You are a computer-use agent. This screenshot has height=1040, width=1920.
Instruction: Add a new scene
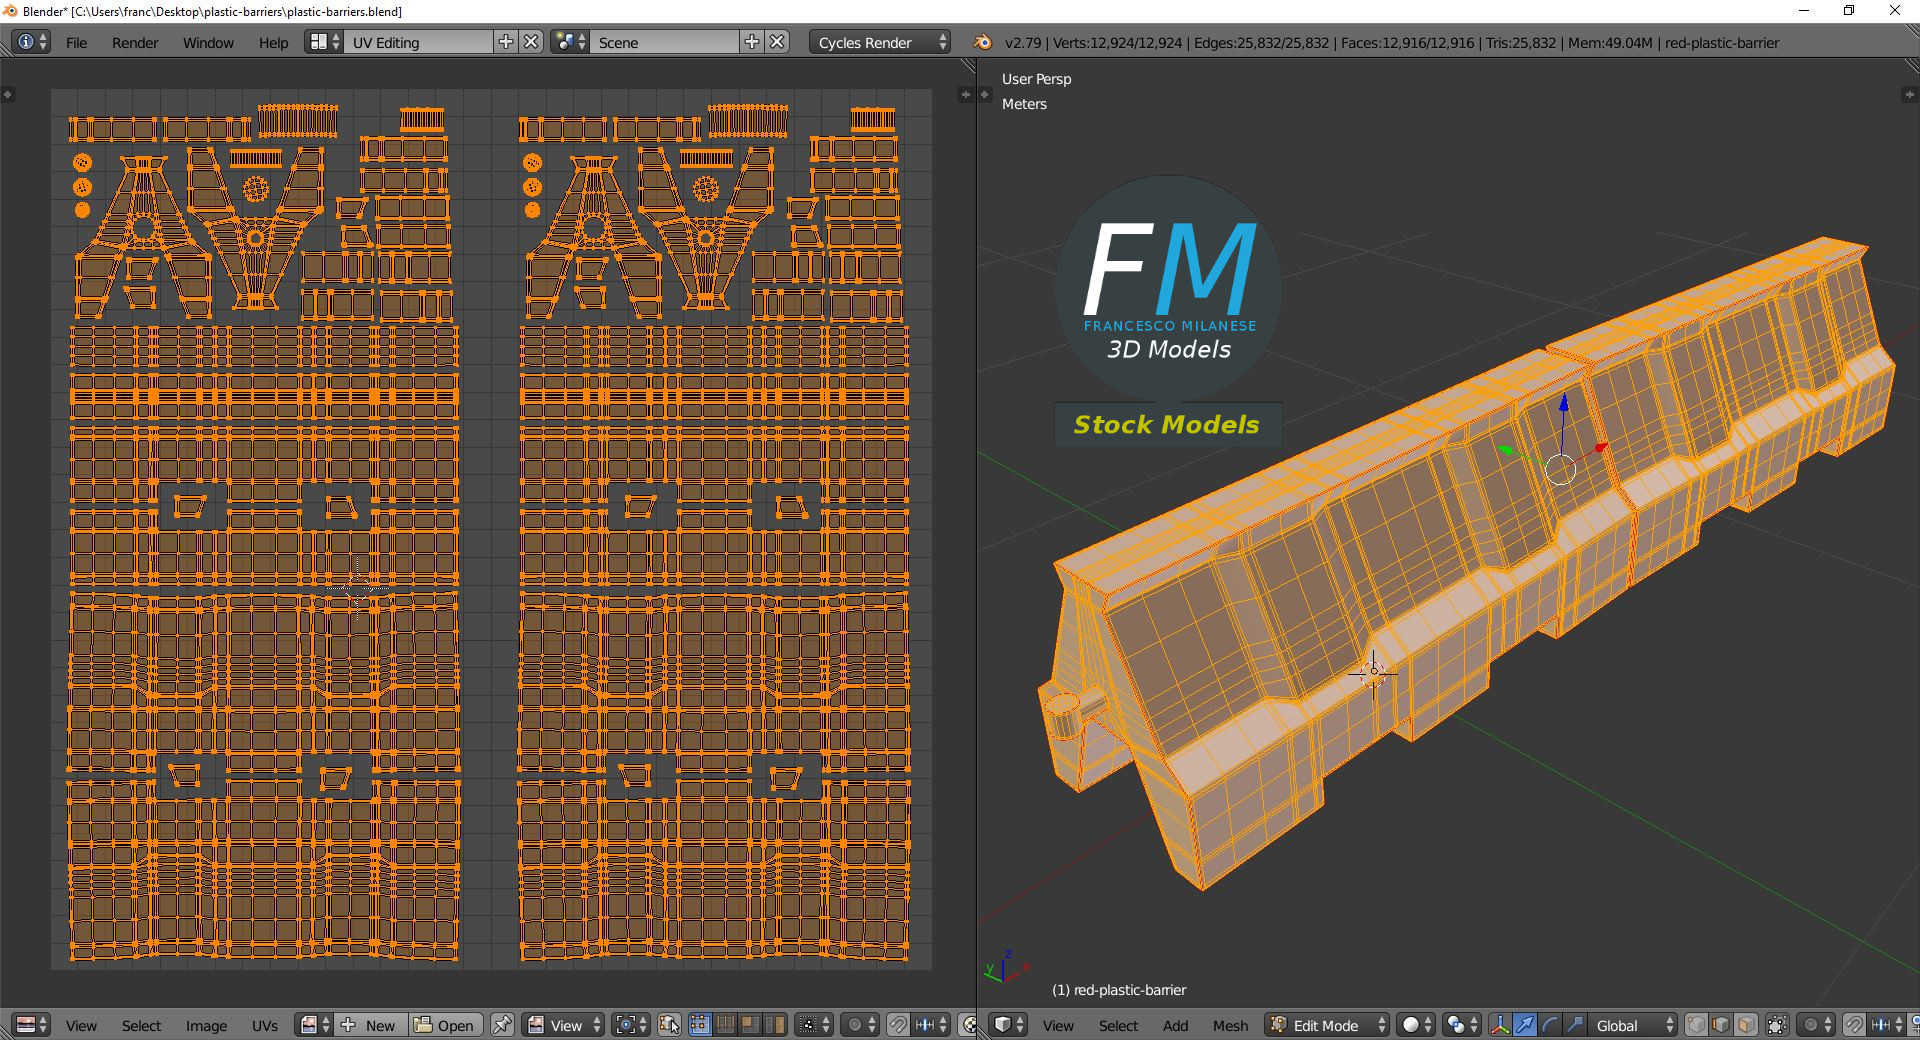752,42
